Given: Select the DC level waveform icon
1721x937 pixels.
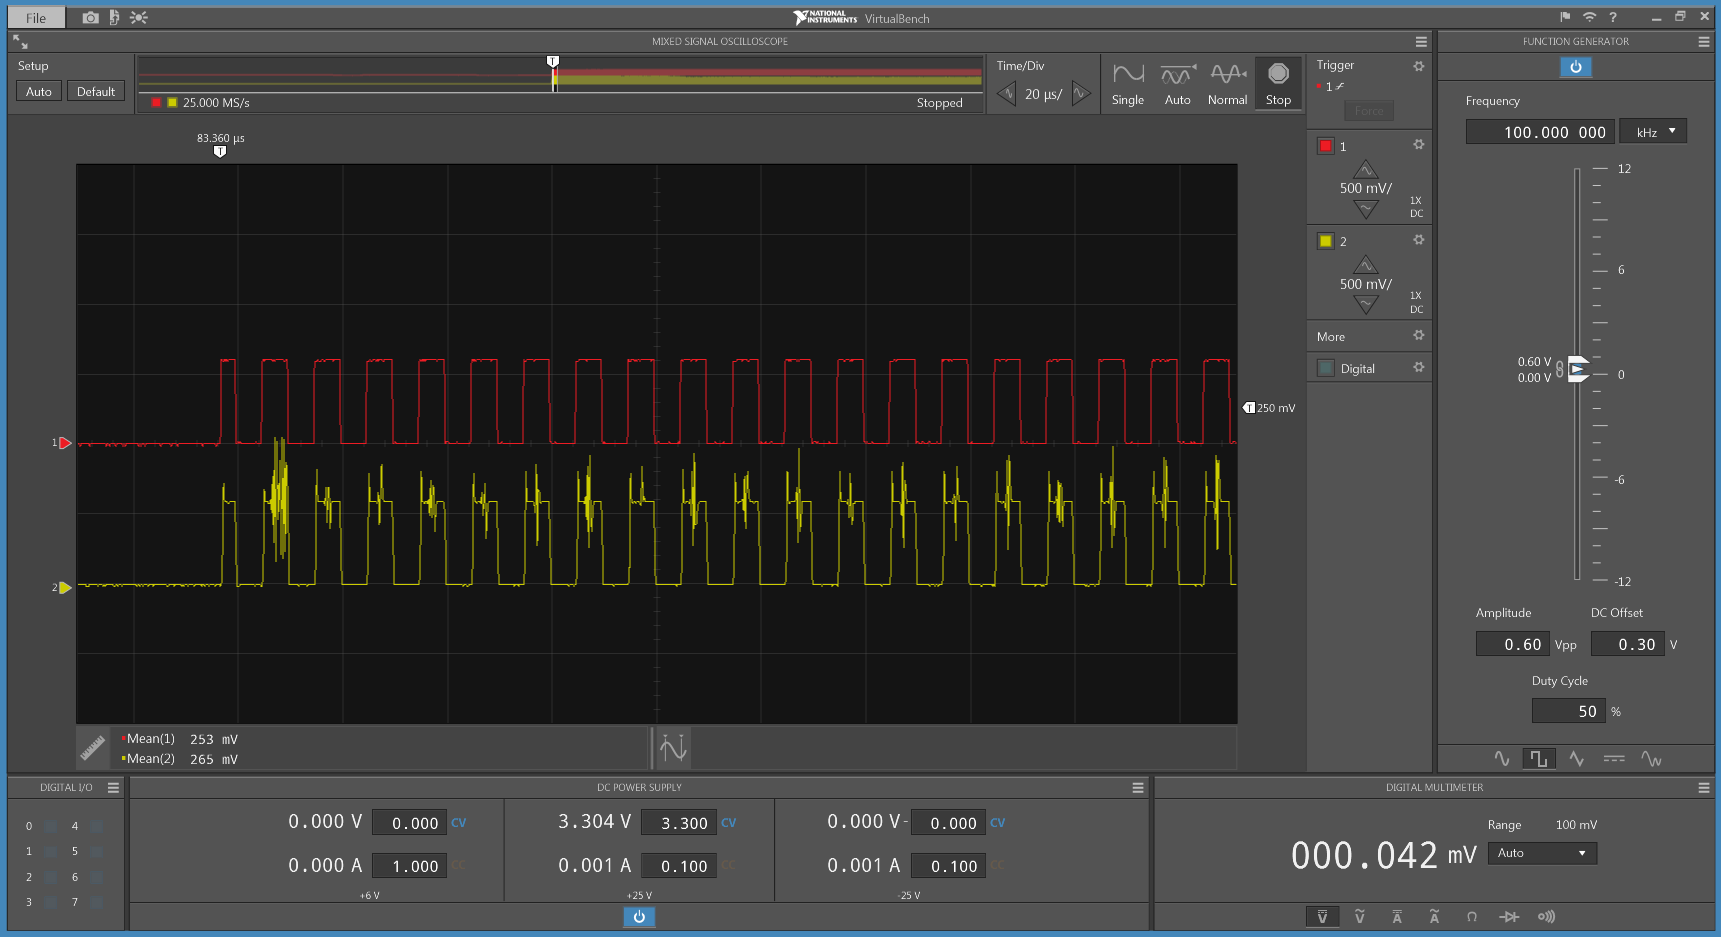Looking at the screenshot, I should pyautogui.click(x=1614, y=759).
